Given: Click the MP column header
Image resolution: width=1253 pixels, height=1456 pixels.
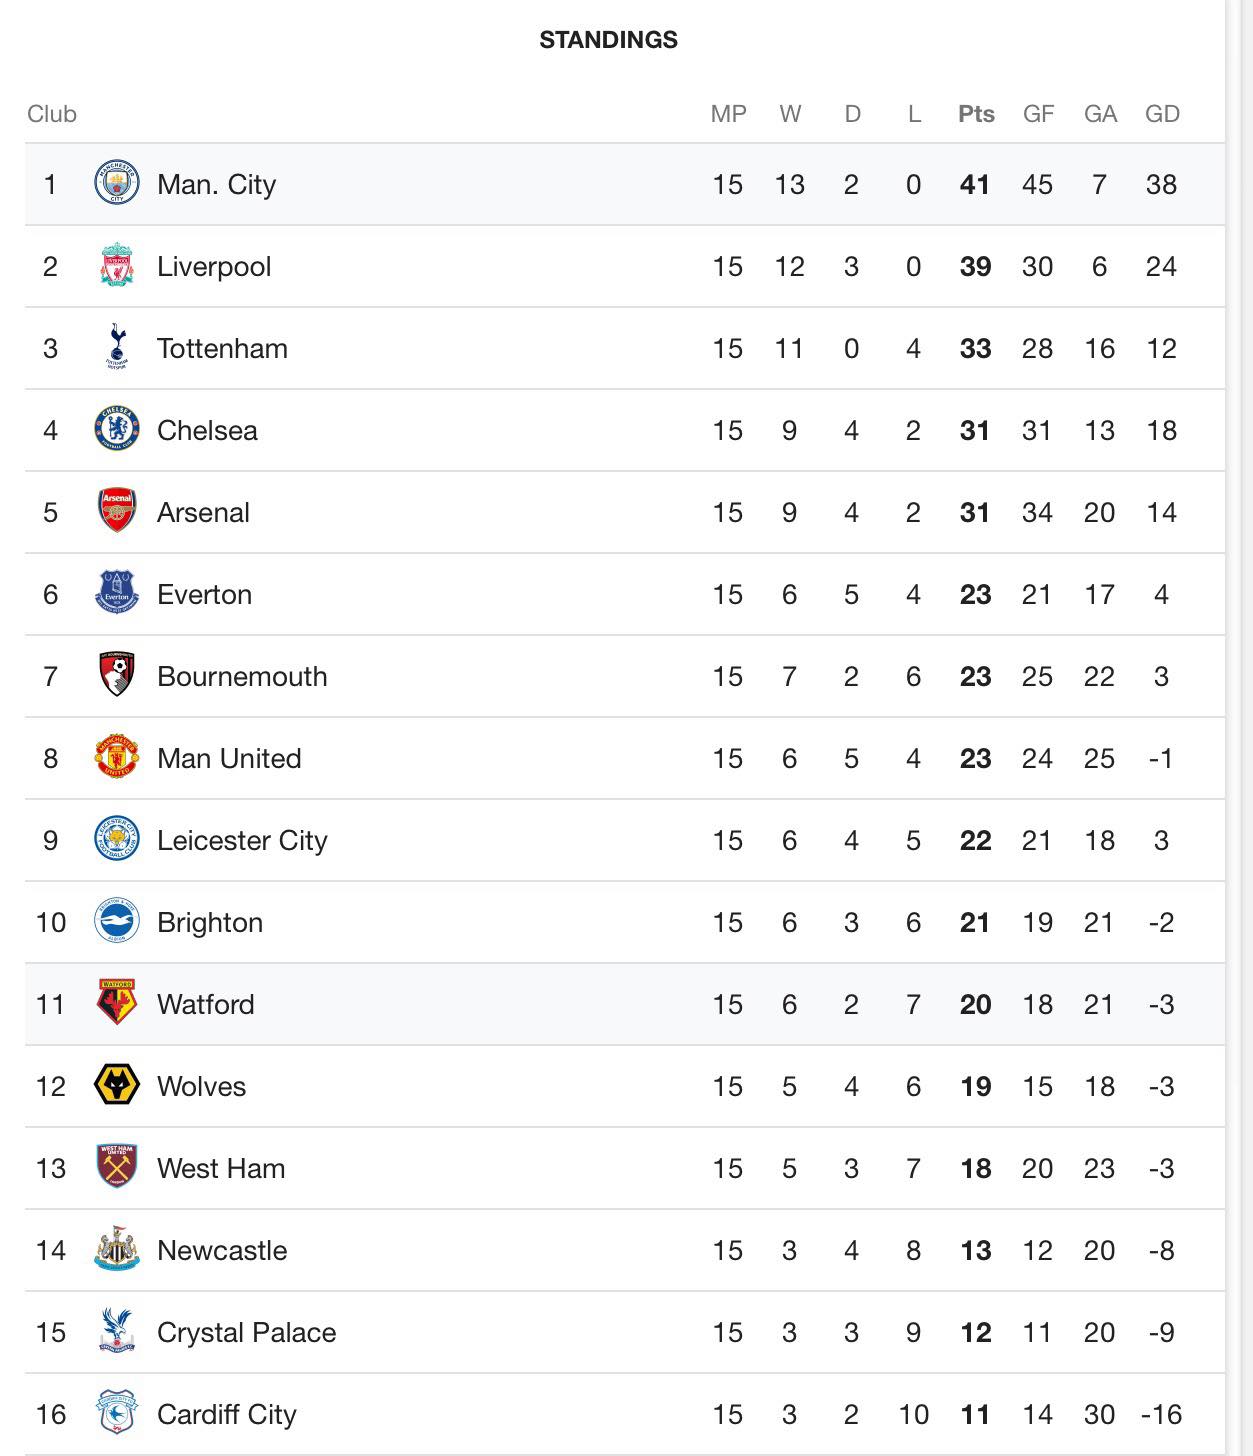Looking at the screenshot, I should pyautogui.click(x=728, y=114).
